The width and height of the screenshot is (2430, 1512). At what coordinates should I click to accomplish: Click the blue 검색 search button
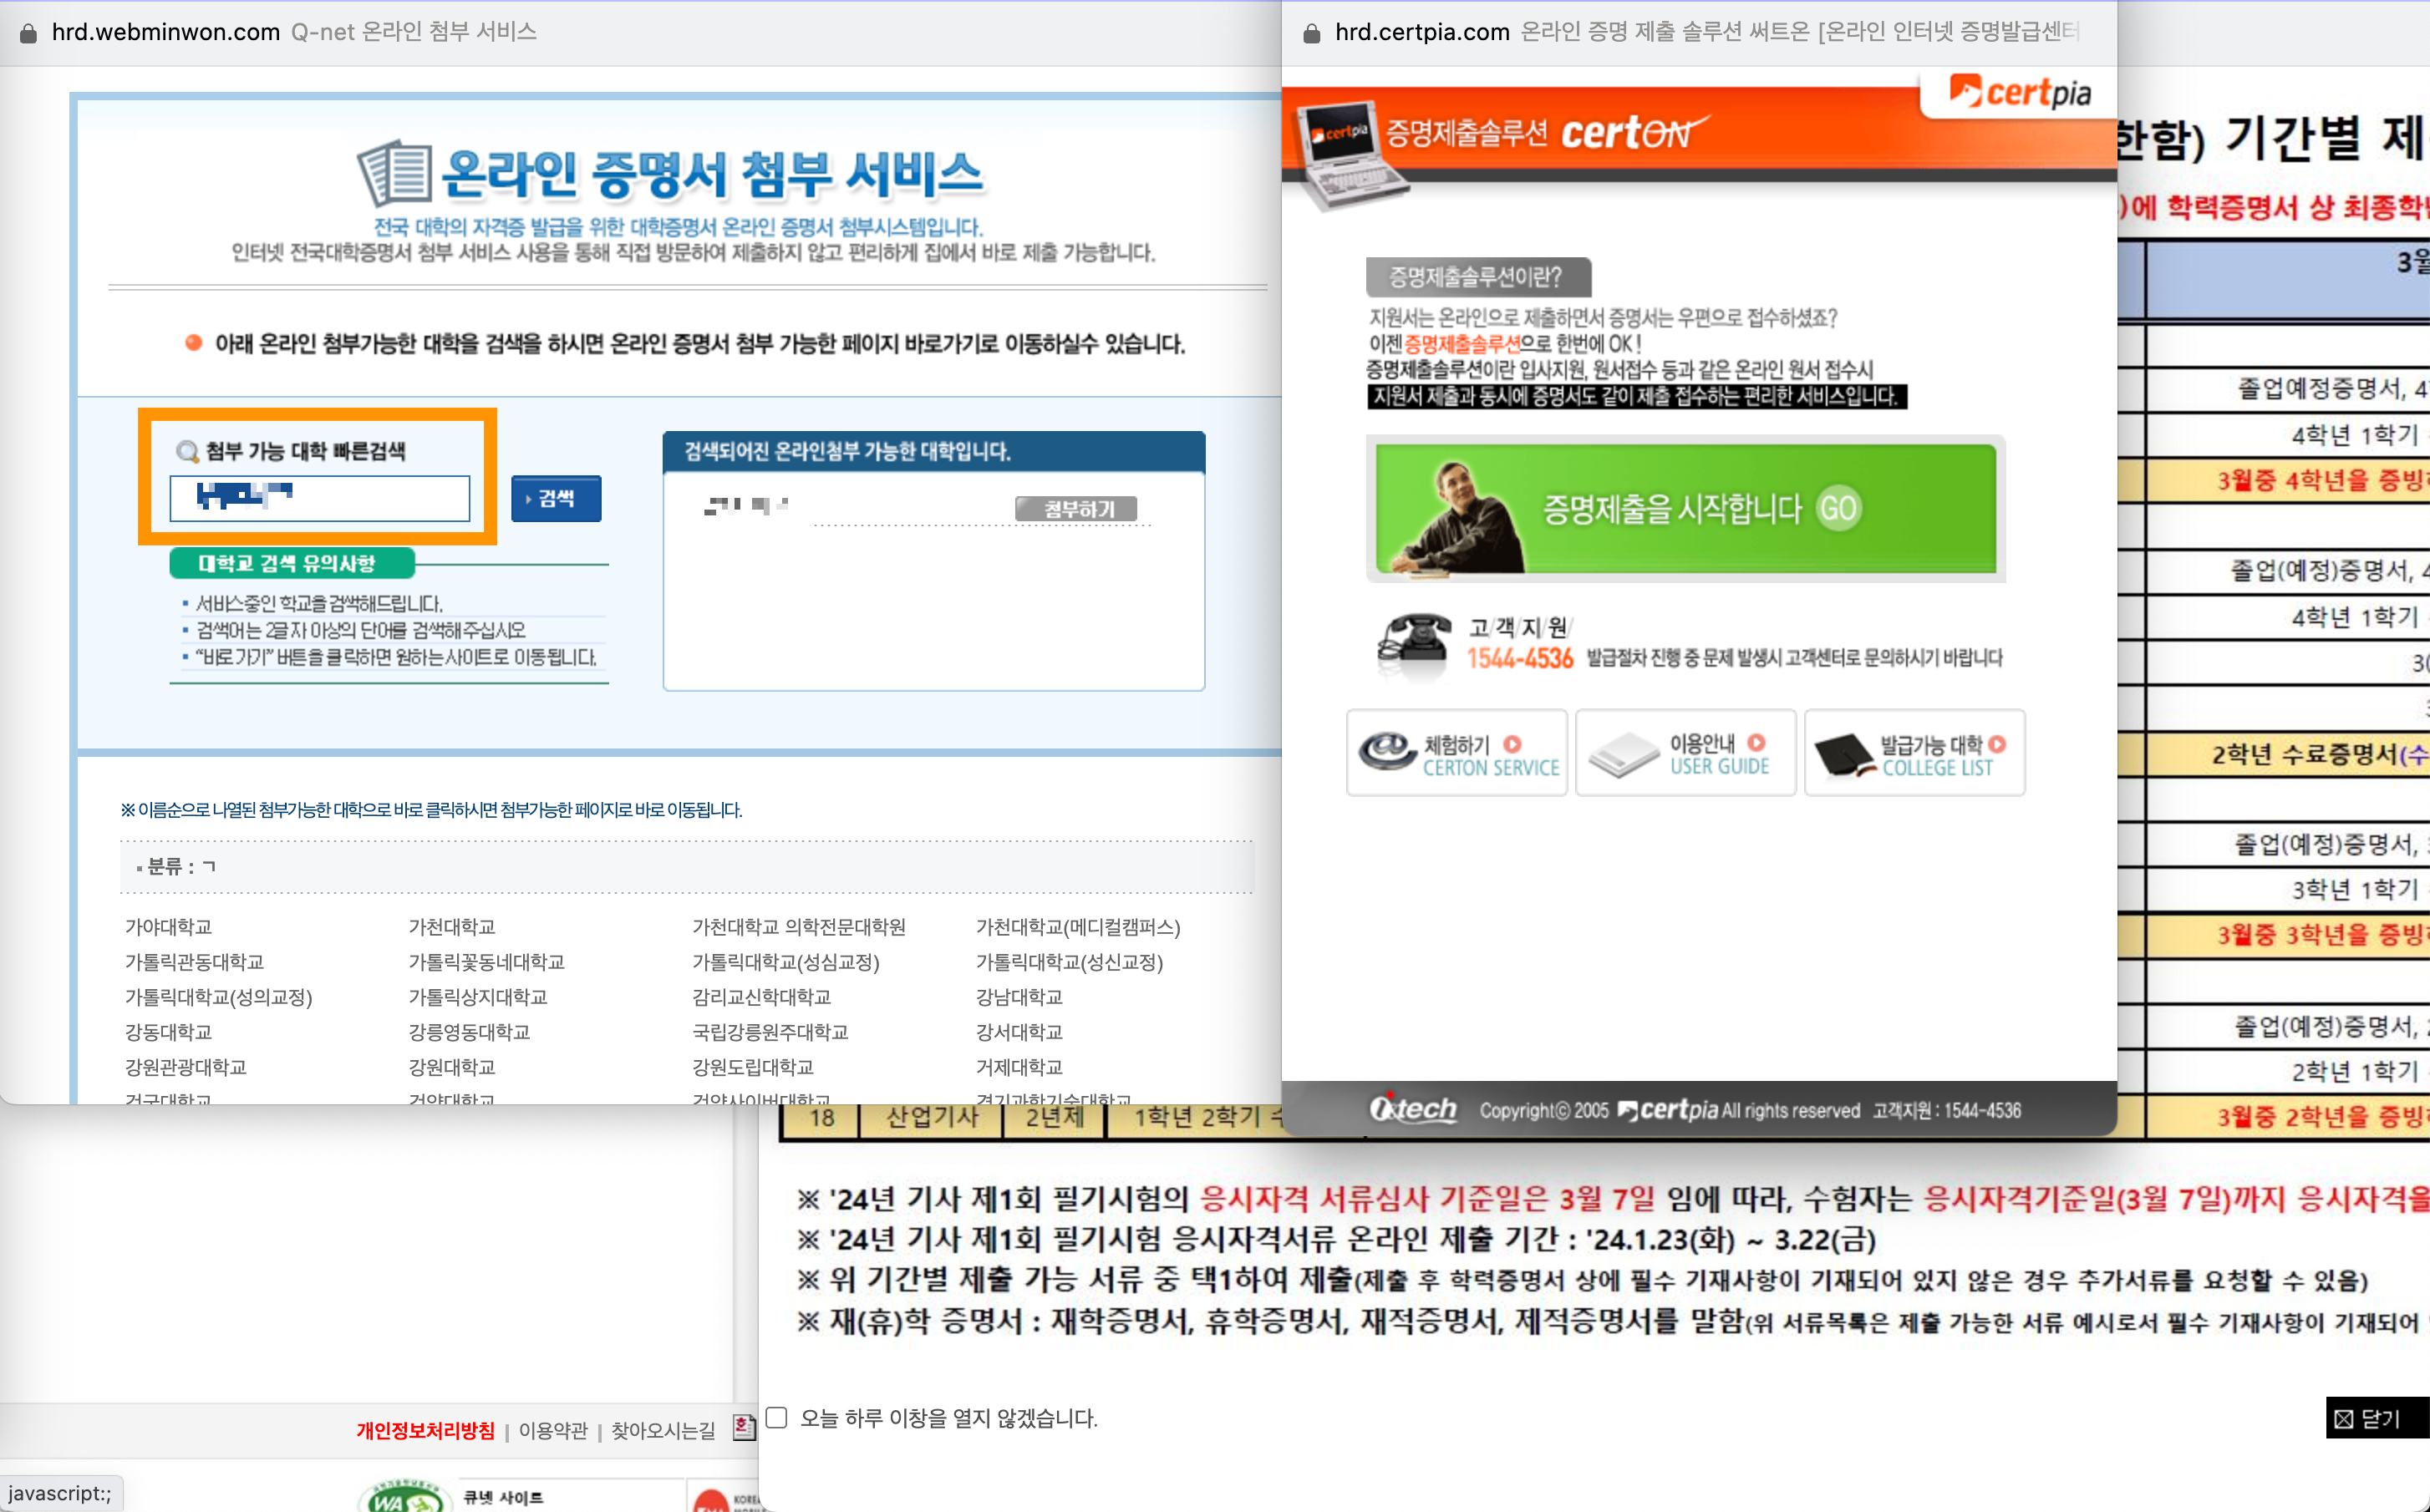556,498
